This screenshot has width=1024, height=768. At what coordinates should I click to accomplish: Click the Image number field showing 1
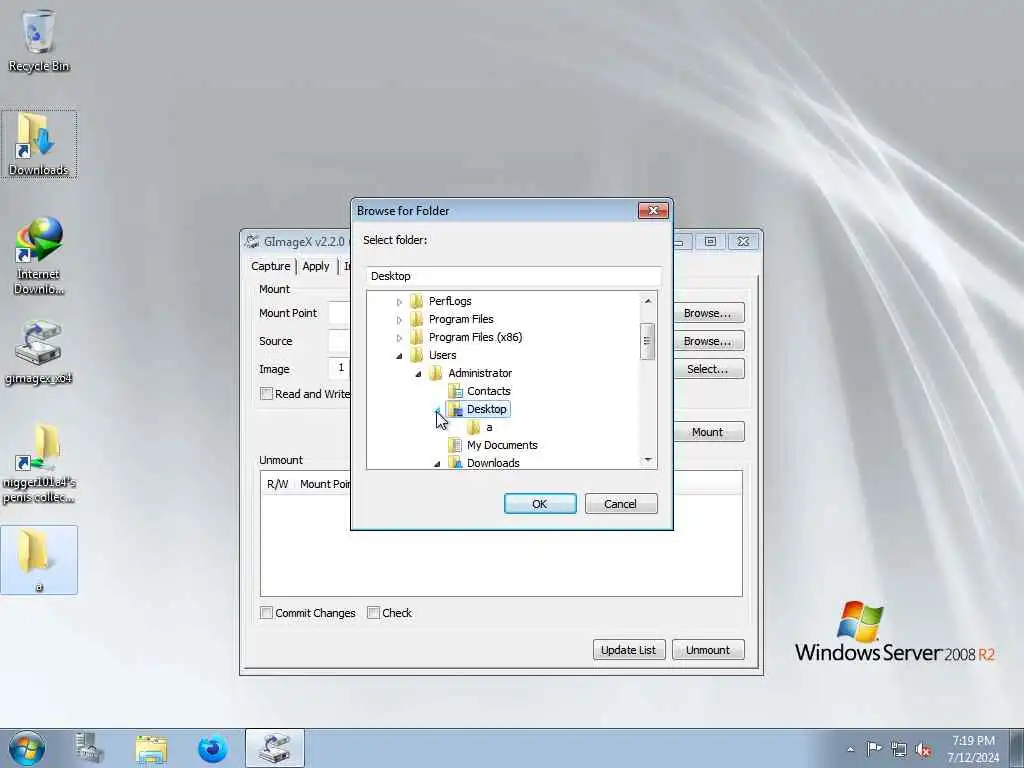point(340,368)
